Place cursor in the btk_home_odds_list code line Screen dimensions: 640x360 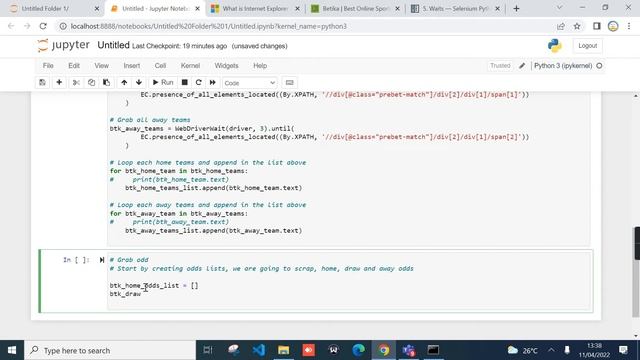(154, 285)
